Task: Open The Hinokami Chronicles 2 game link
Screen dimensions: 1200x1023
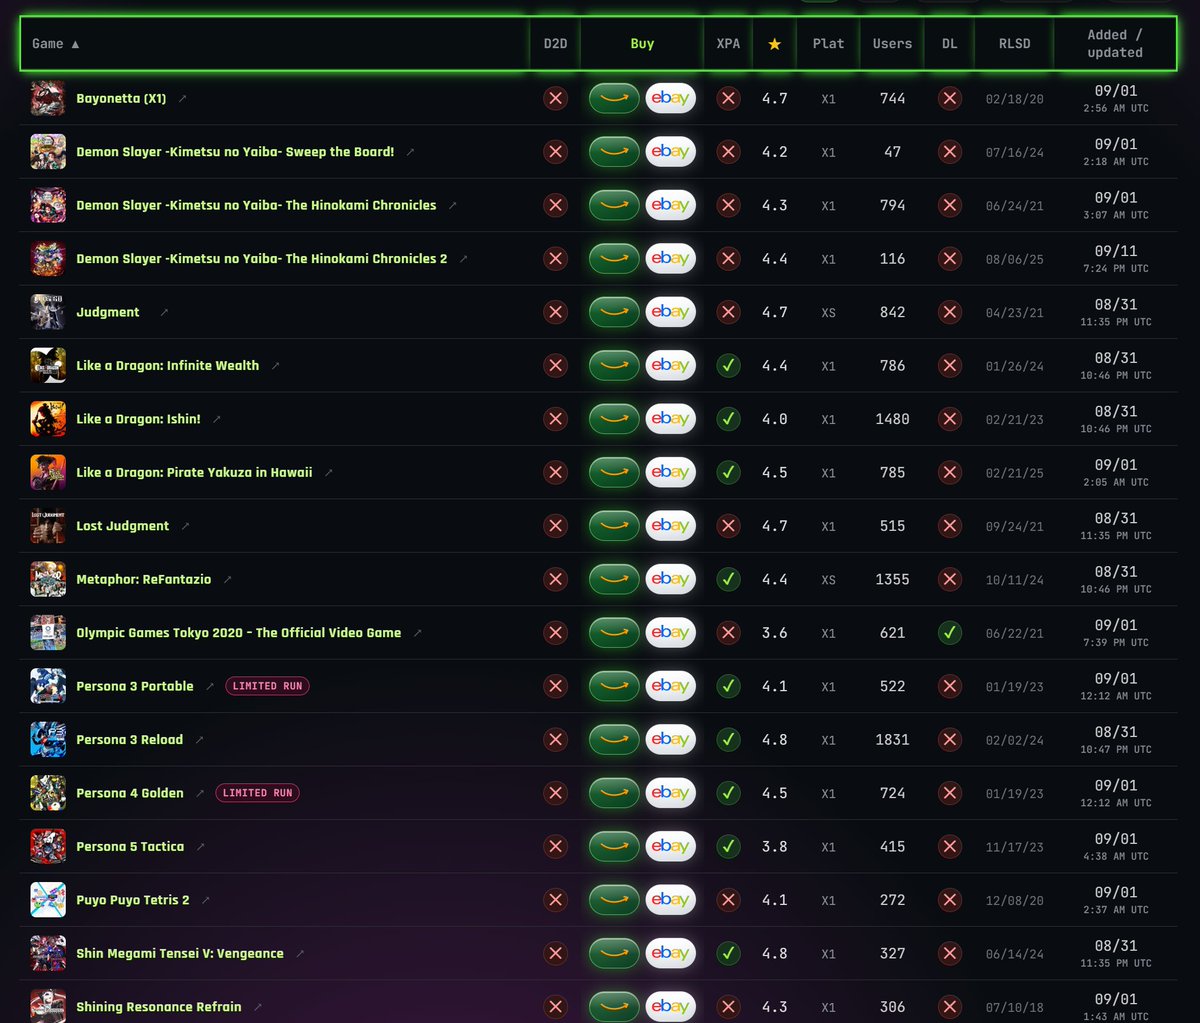Action: tap(262, 259)
